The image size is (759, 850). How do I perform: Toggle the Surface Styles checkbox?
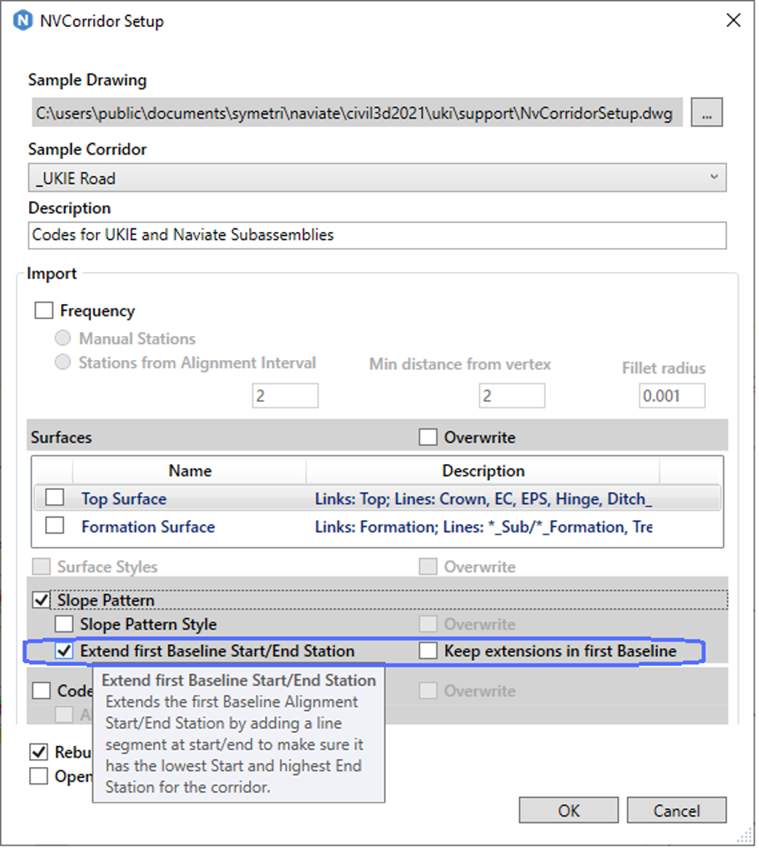click(42, 566)
